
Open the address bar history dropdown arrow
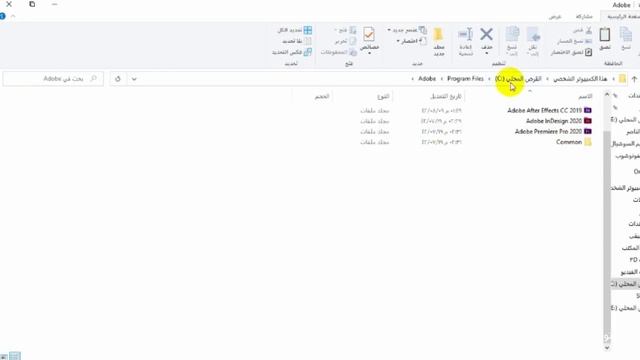pyautogui.click(x=134, y=79)
